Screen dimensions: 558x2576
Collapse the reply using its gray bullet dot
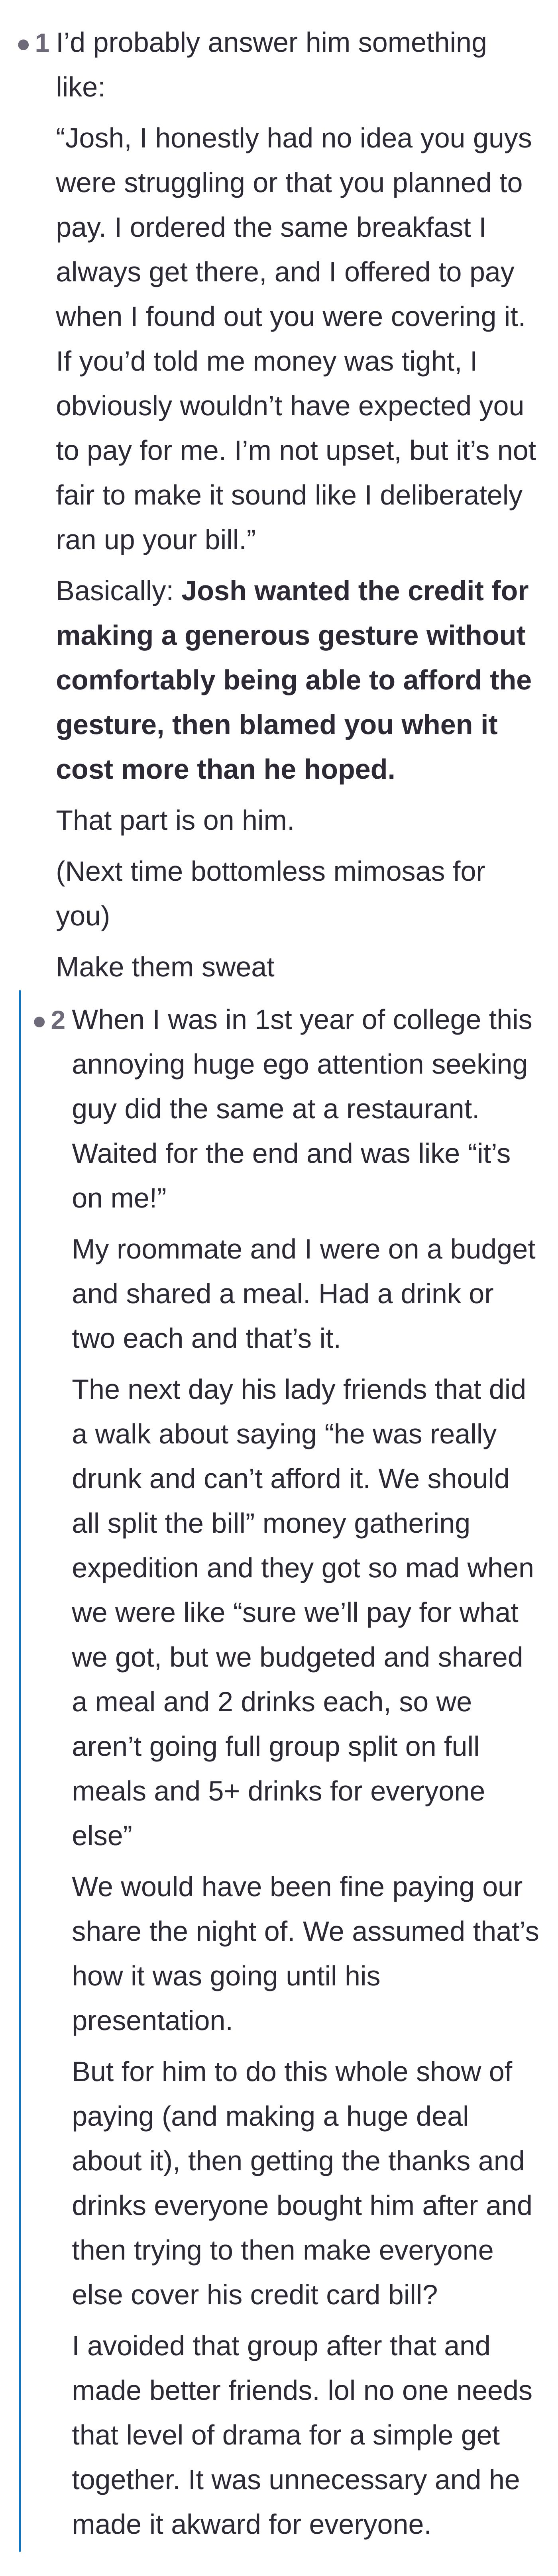click(x=39, y=1021)
